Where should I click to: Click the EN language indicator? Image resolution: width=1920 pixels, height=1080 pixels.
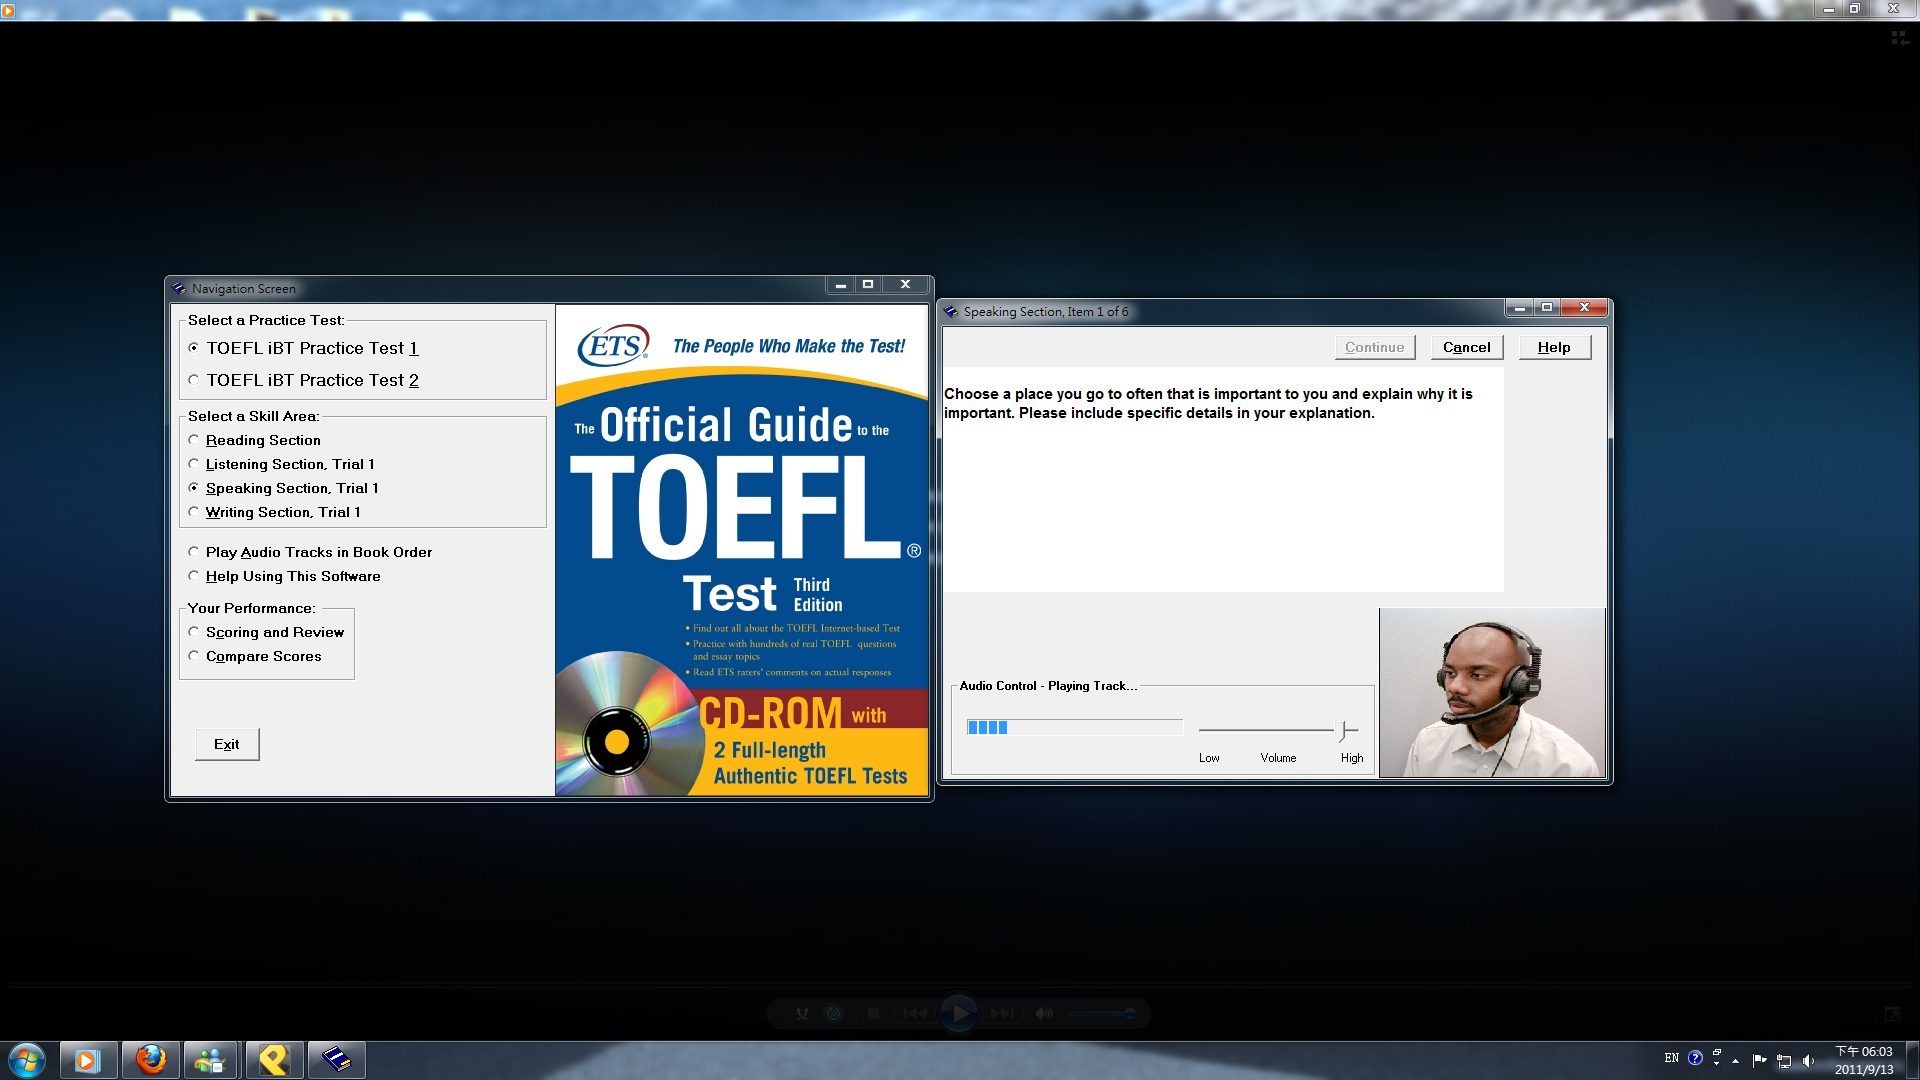1672,1058
